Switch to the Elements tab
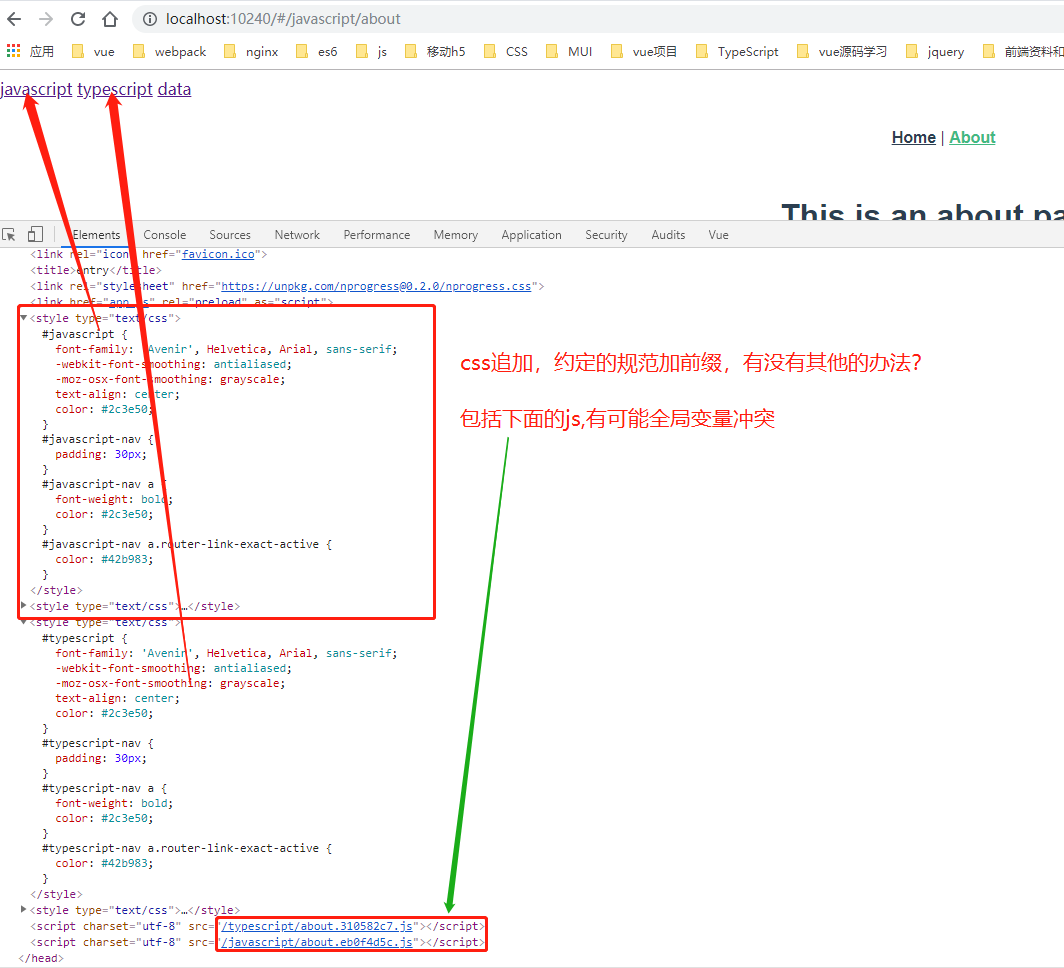The height and width of the screenshot is (968, 1064). tap(96, 235)
